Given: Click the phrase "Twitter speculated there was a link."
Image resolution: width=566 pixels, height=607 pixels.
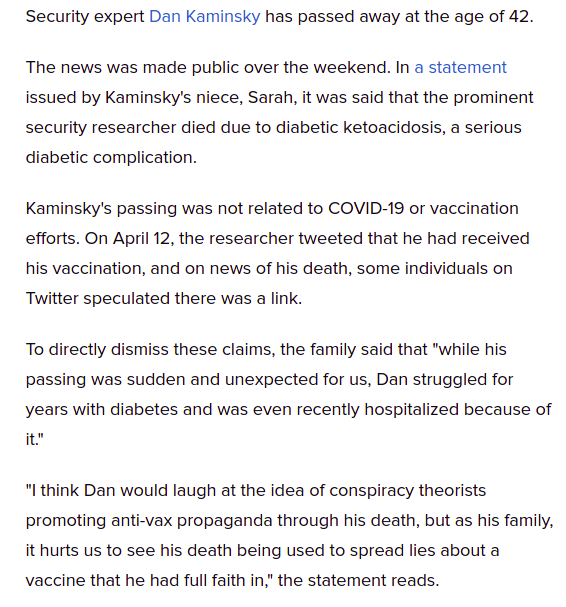Looking at the screenshot, I should coord(164,298).
